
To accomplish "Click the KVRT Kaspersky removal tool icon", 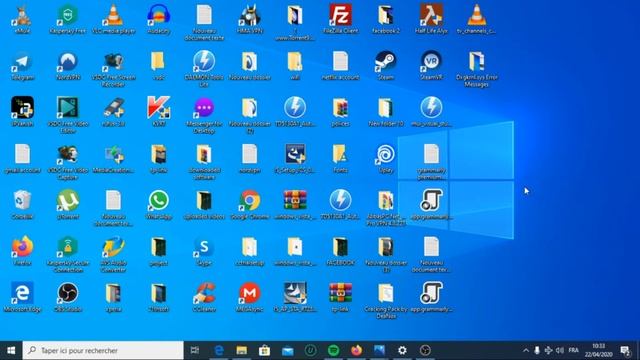I will click(159, 112).
